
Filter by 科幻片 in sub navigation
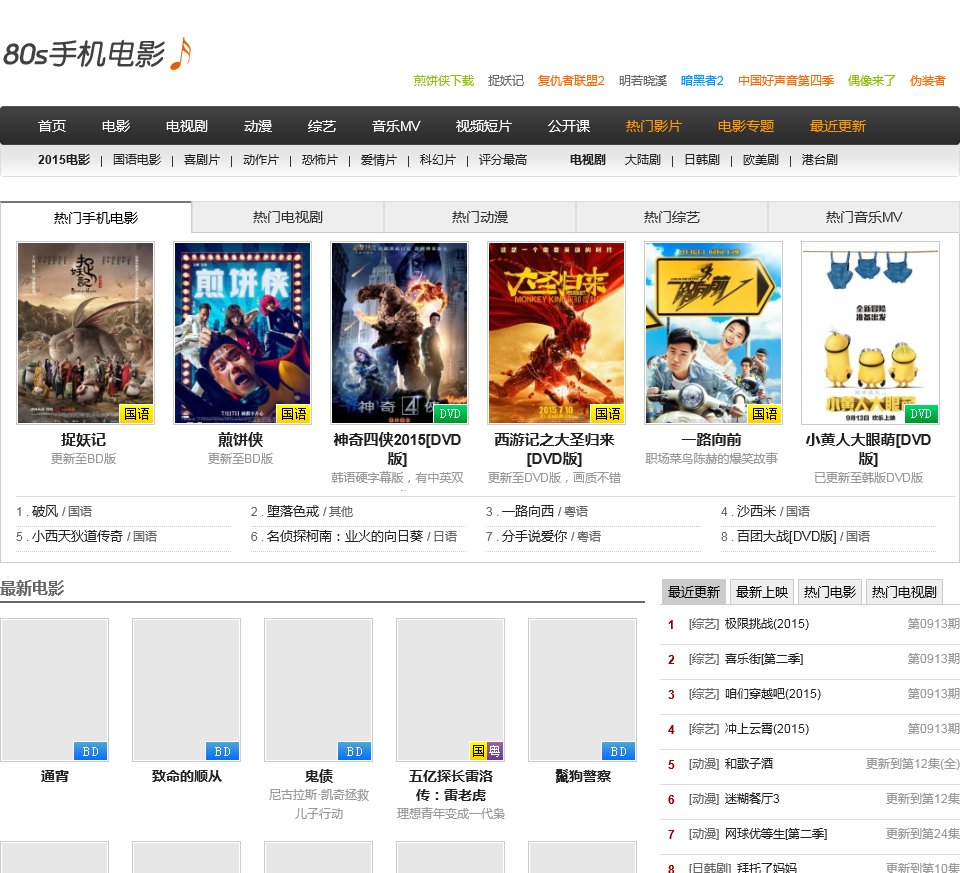click(438, 160)
